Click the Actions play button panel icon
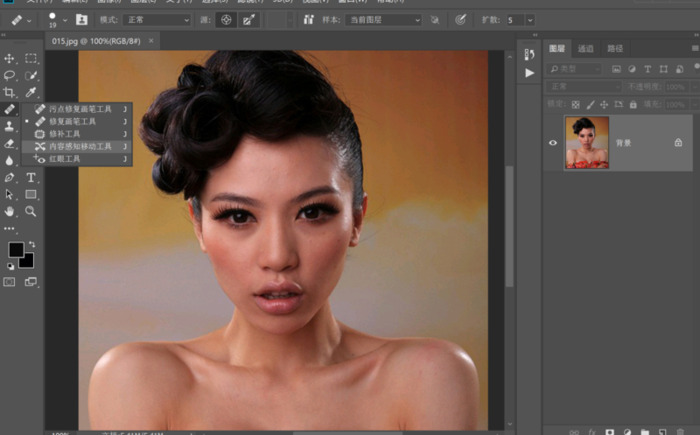This screenshot has height=435, width=700. pos(530,73)
